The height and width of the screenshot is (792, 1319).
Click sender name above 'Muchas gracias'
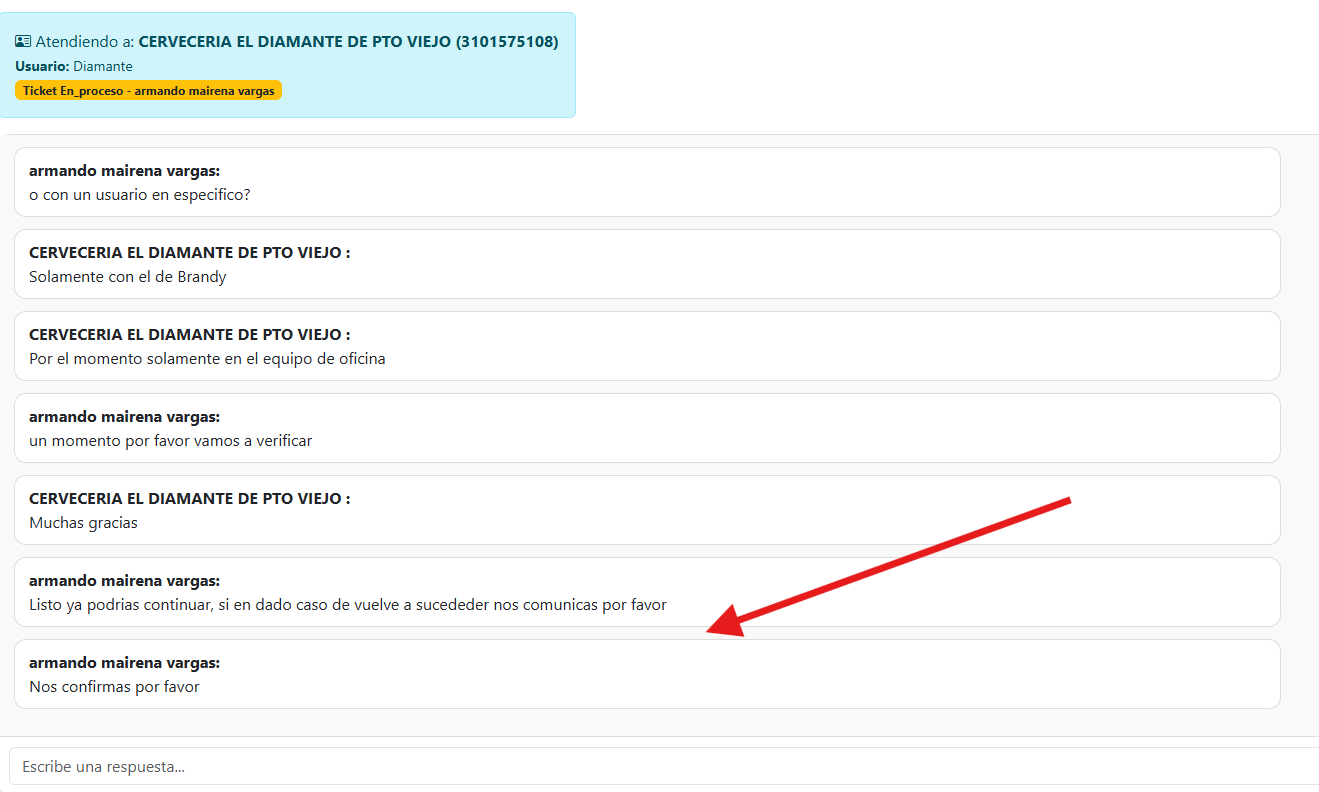(189, 499)
